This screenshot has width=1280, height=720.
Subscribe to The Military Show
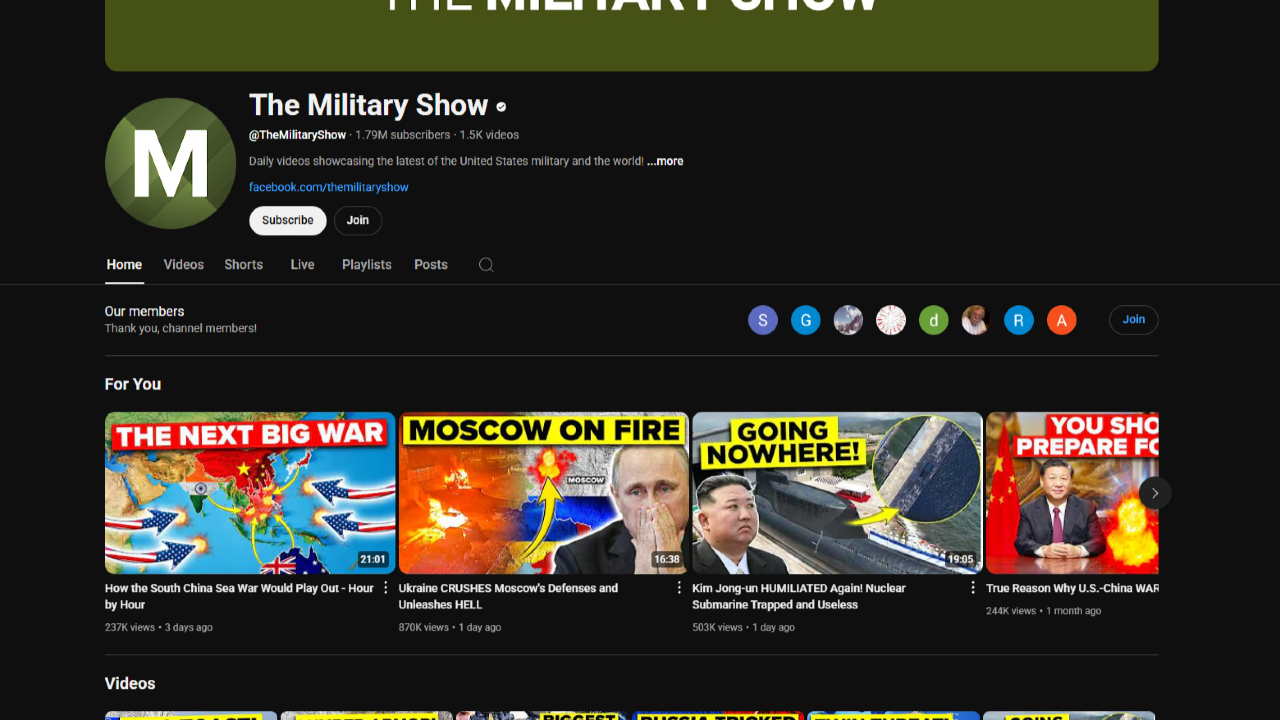click(287, 220)
